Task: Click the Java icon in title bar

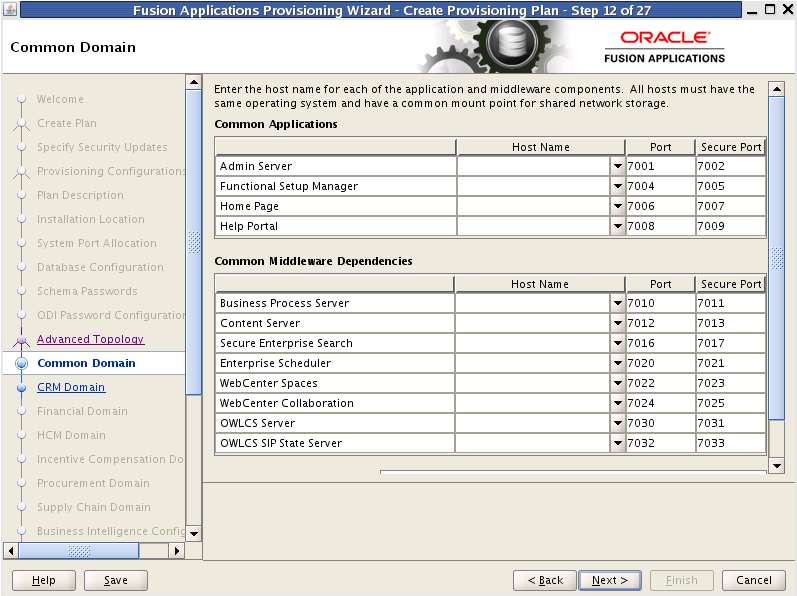Action: (10, 9)
